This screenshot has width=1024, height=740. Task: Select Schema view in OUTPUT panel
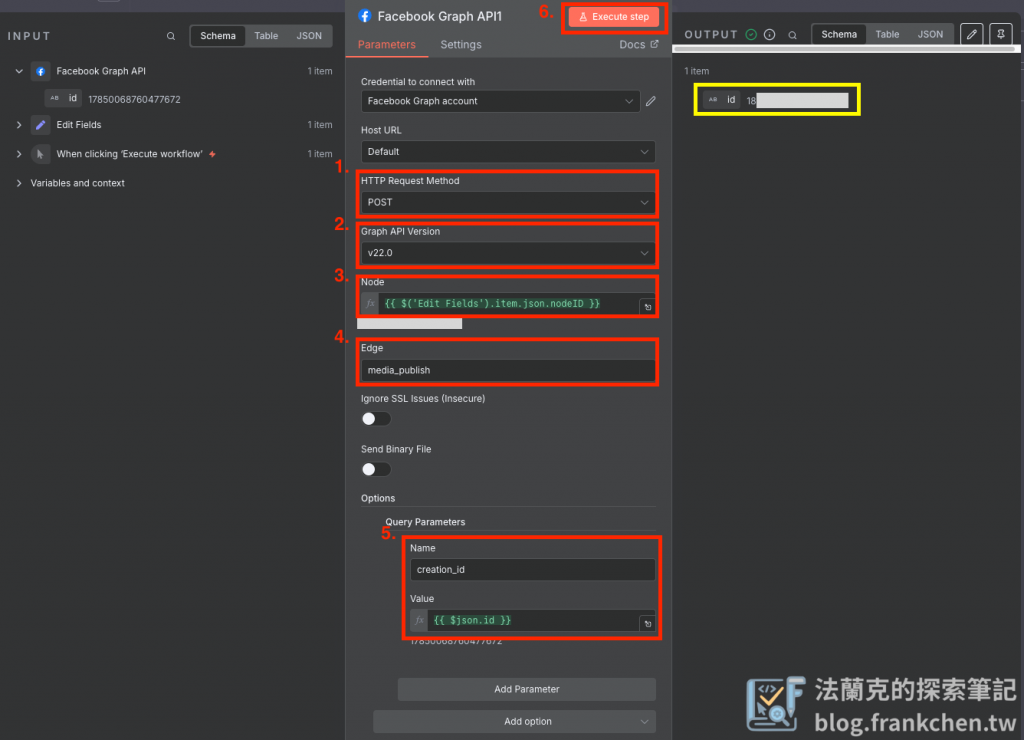tap(839, 34)
